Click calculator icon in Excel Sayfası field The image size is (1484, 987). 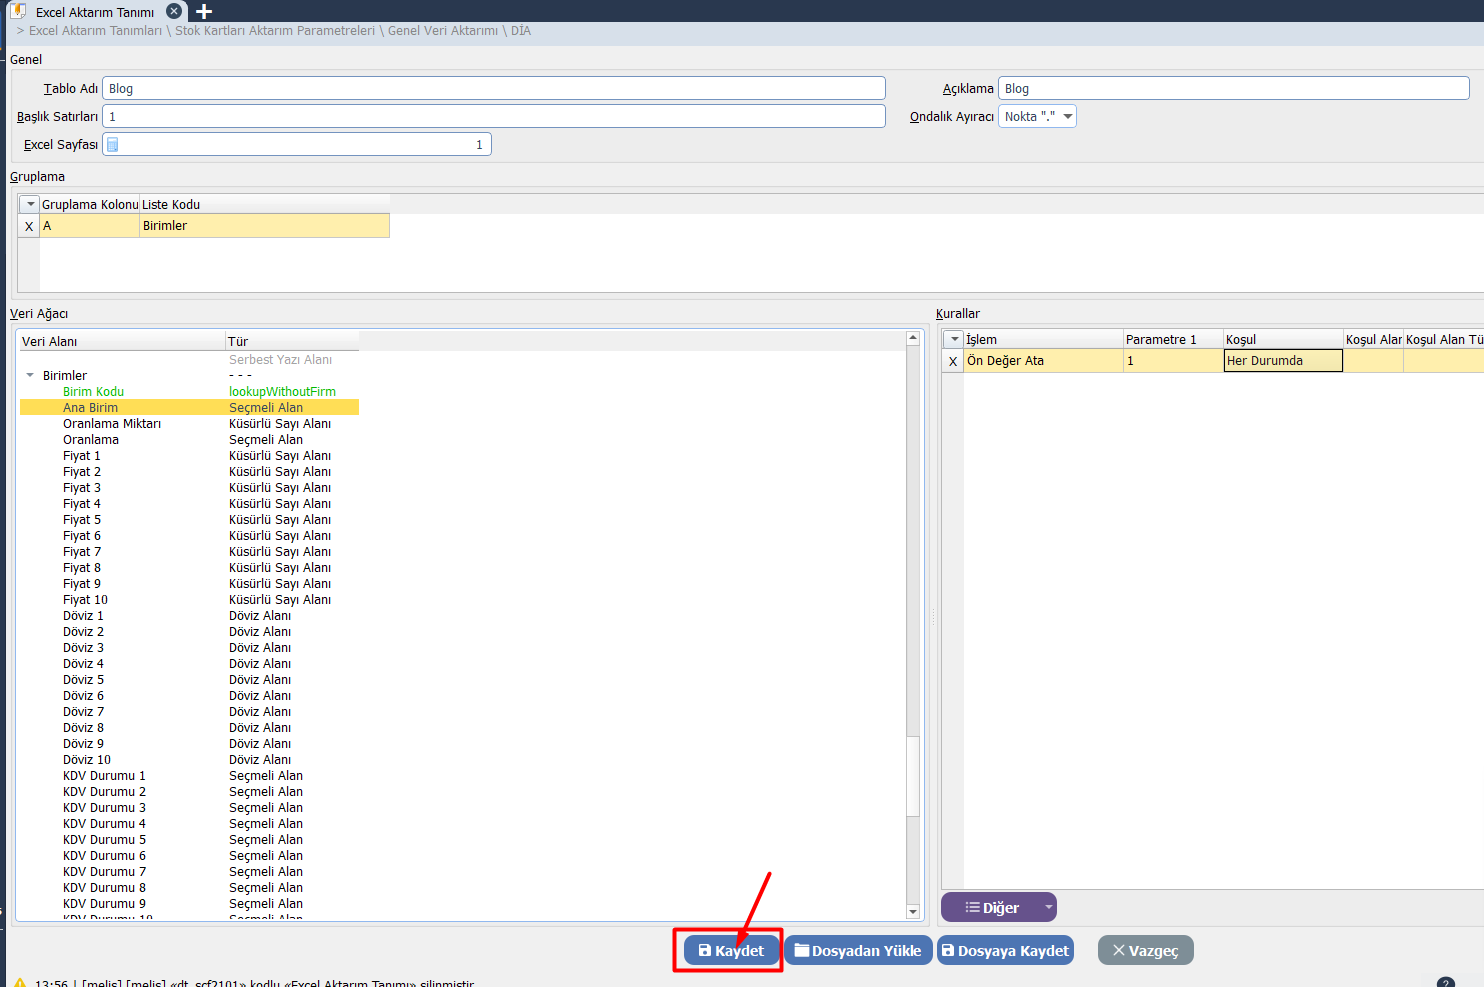click(113, 145)
